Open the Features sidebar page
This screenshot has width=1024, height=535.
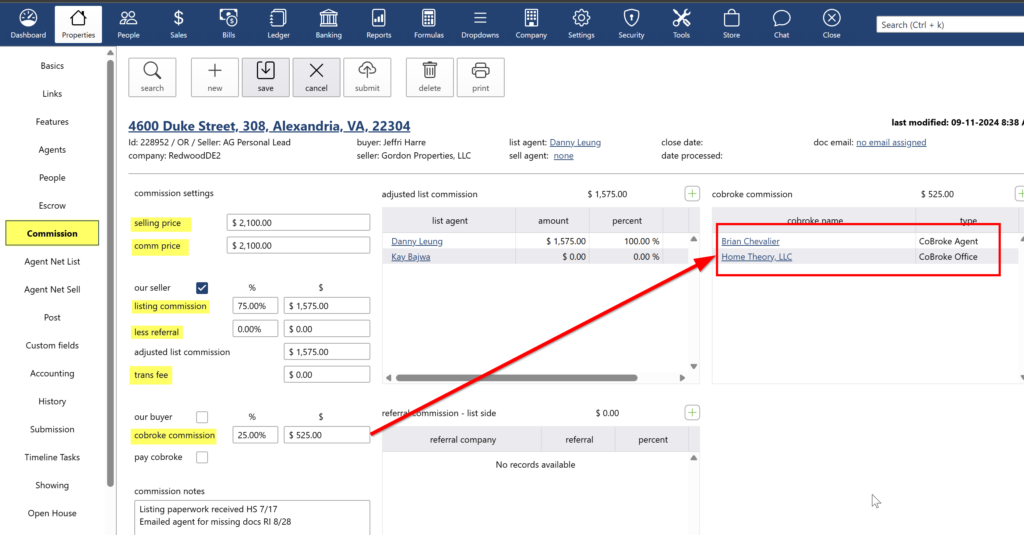click(52, 122)
